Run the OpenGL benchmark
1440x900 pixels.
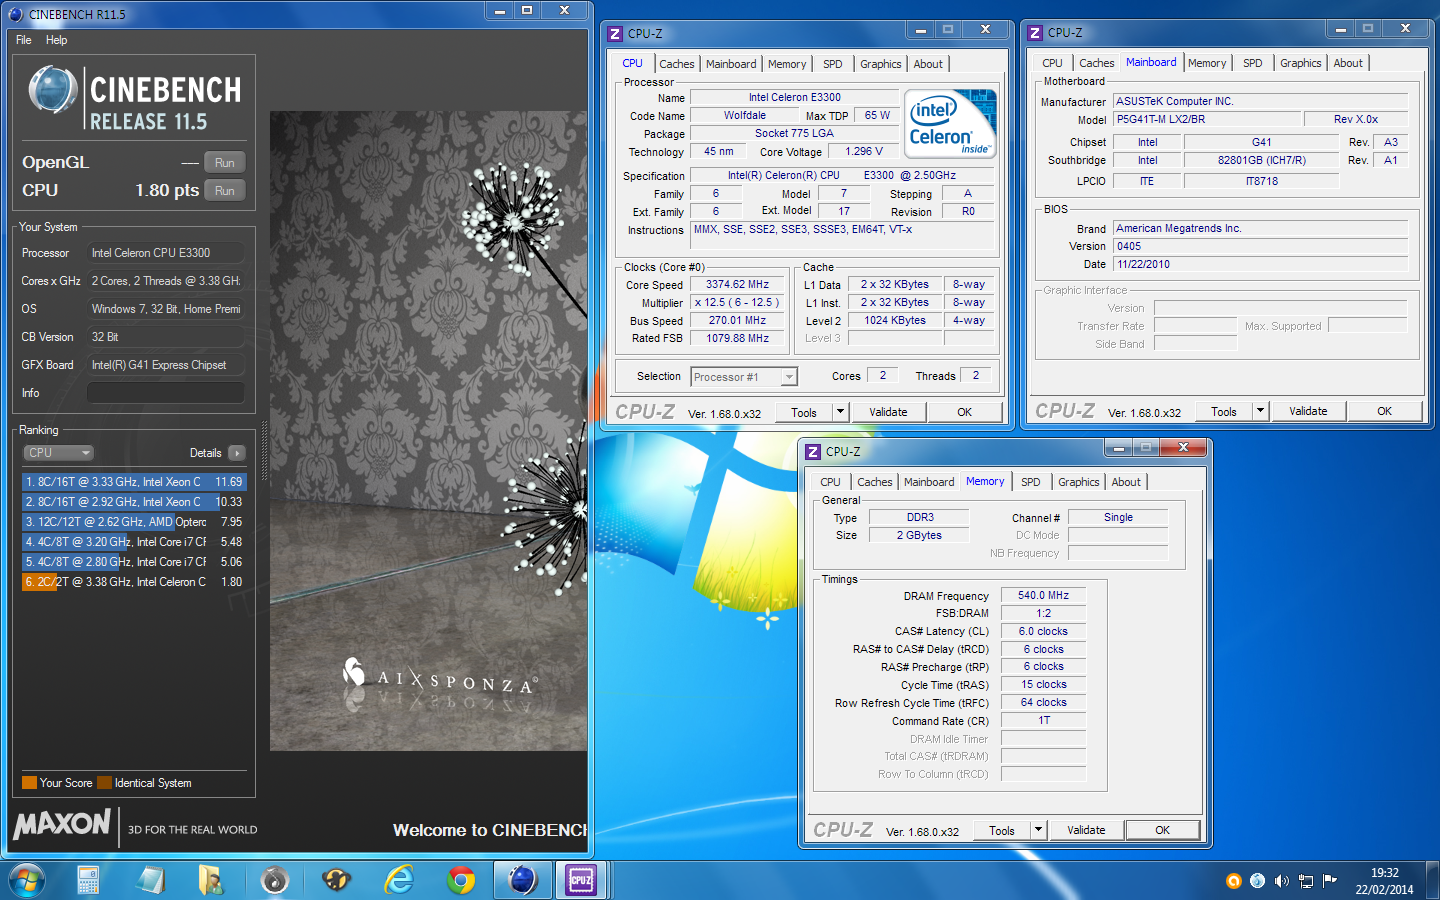tap(225, 163)
